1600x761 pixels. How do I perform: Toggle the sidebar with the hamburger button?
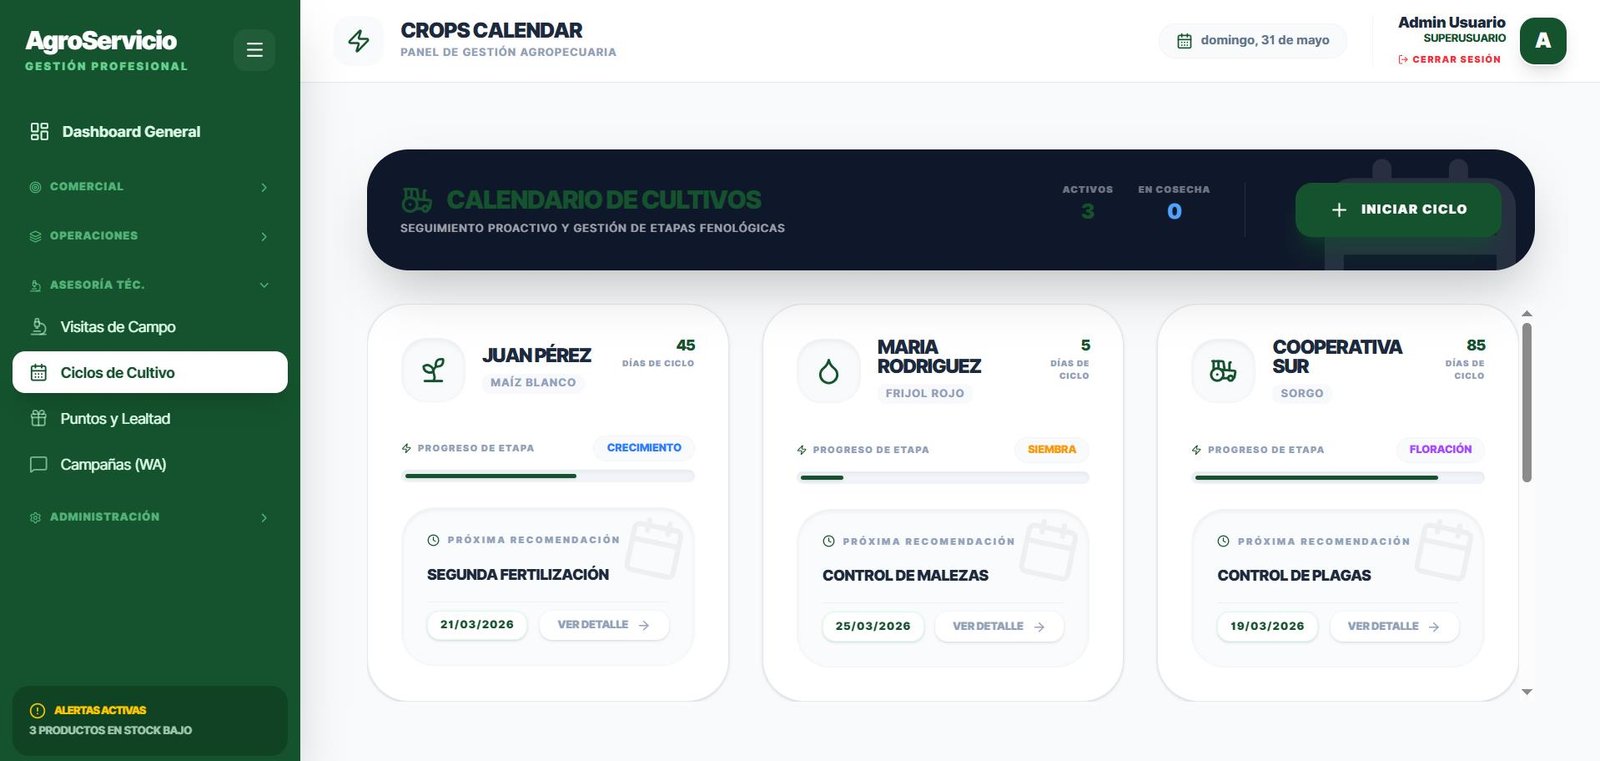[x=254, y=50]
